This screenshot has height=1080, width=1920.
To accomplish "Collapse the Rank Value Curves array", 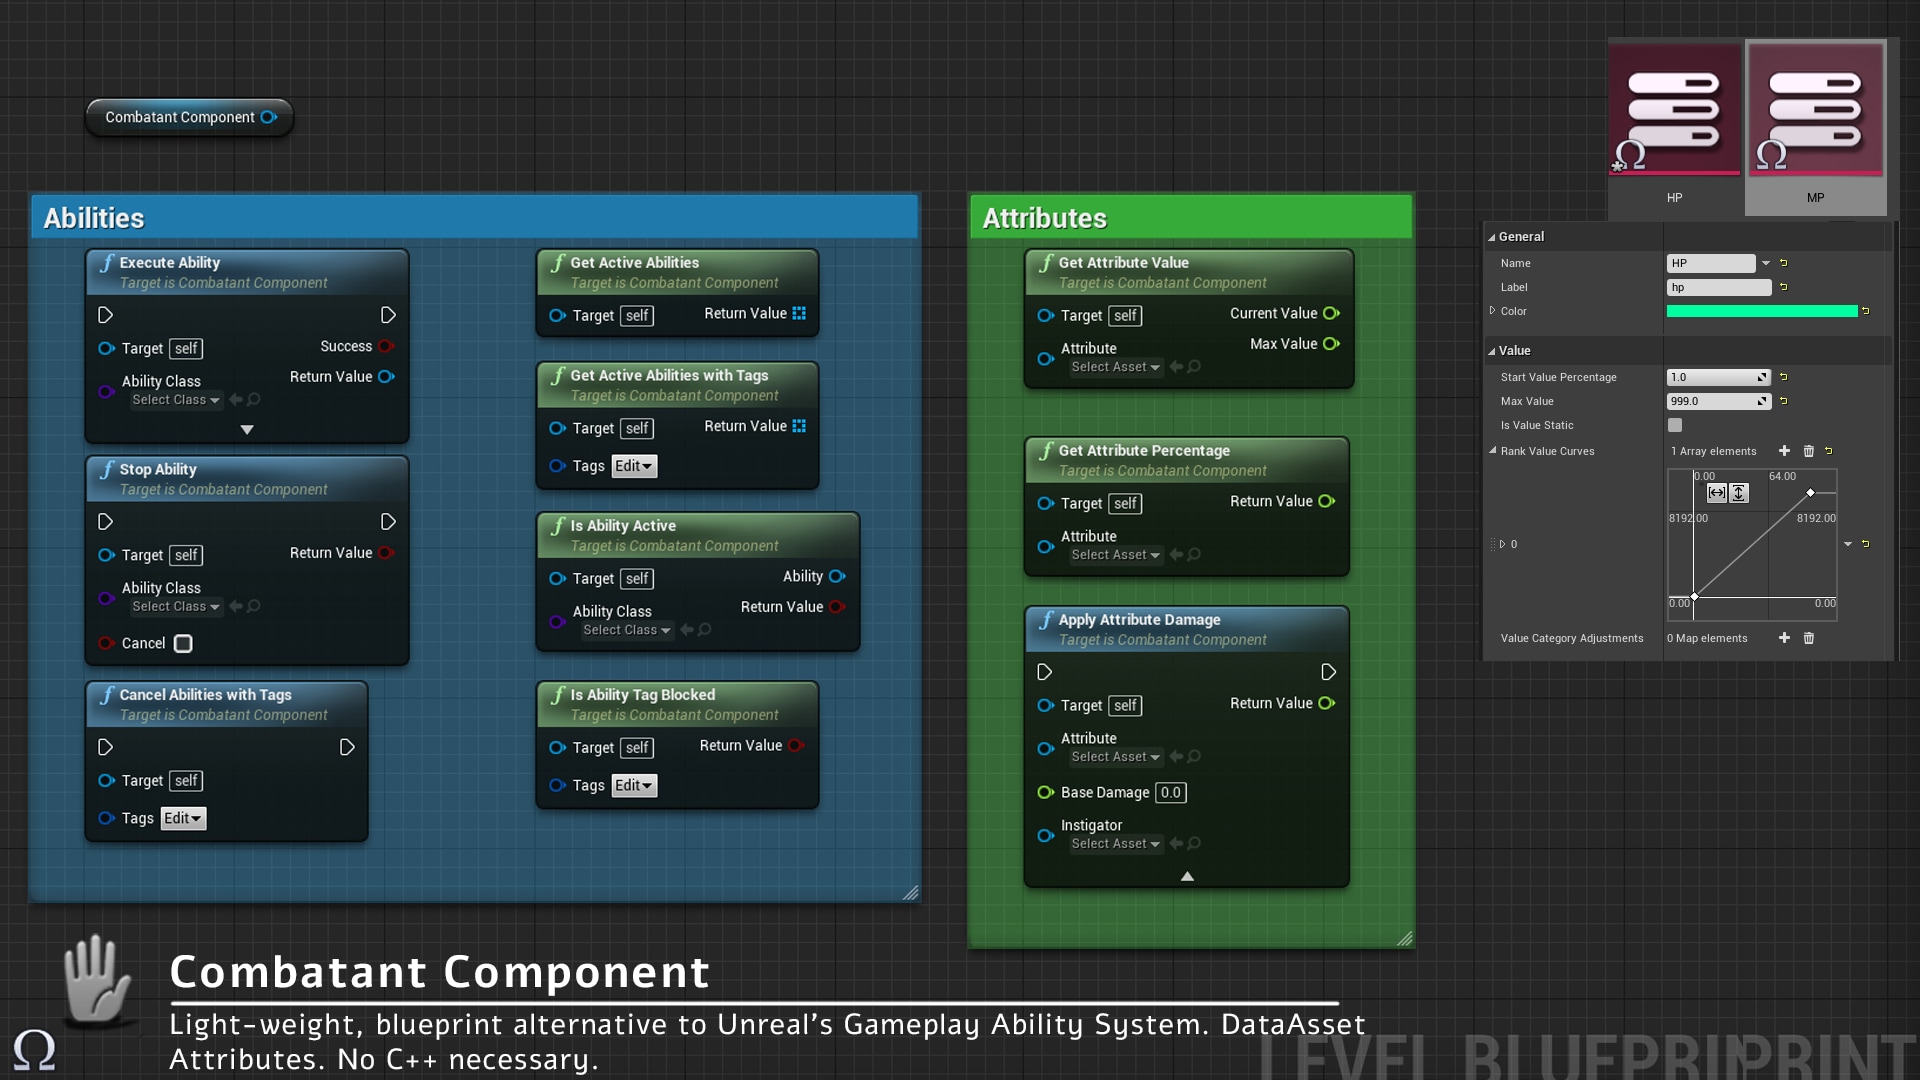I will click(1492, 451).
